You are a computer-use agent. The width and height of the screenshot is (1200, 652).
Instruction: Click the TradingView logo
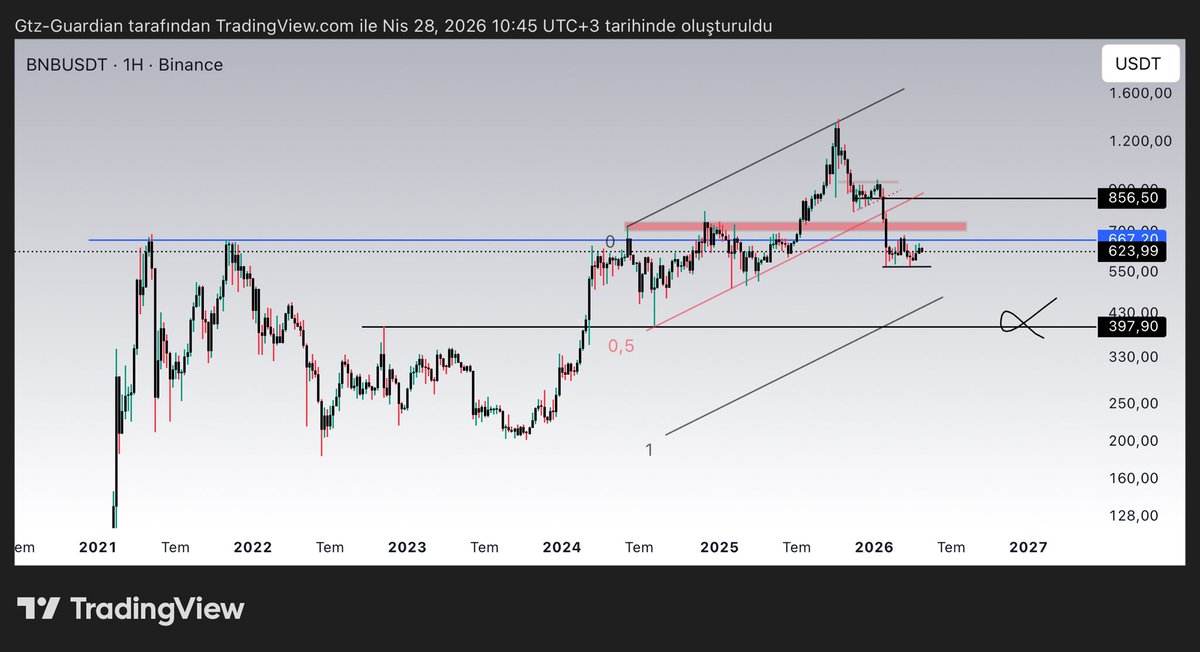click(x=130, y=608)
